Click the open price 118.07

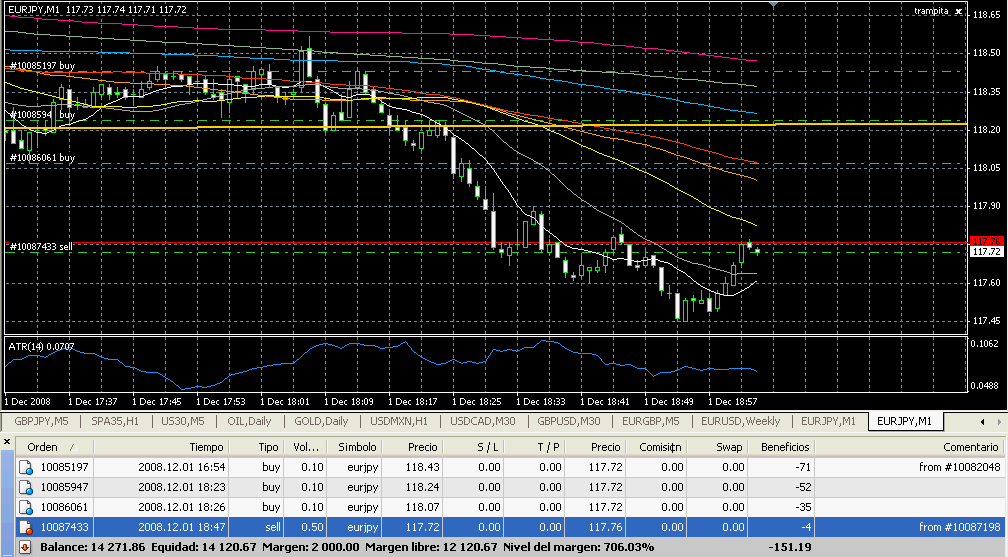(422, 507)
